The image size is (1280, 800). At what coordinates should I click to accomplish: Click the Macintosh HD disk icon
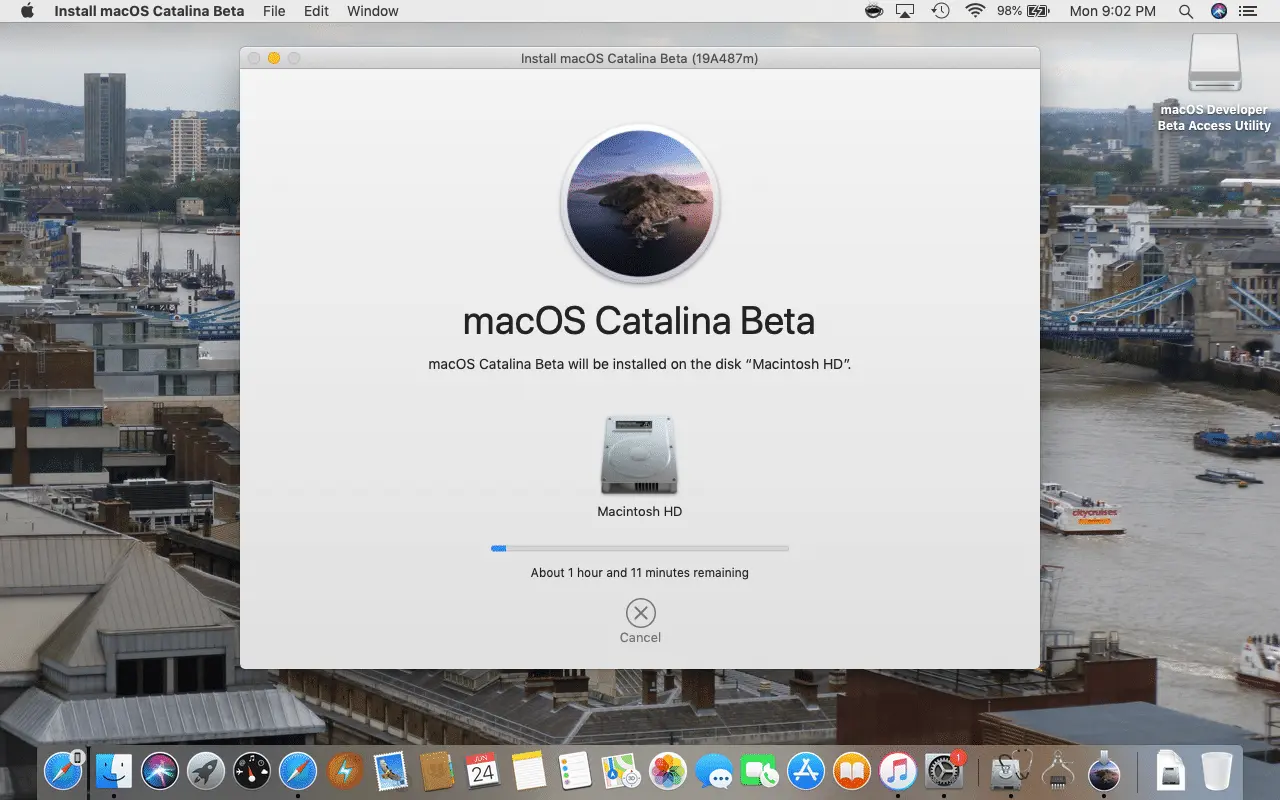pyautogui.click(x=640, y=455)
